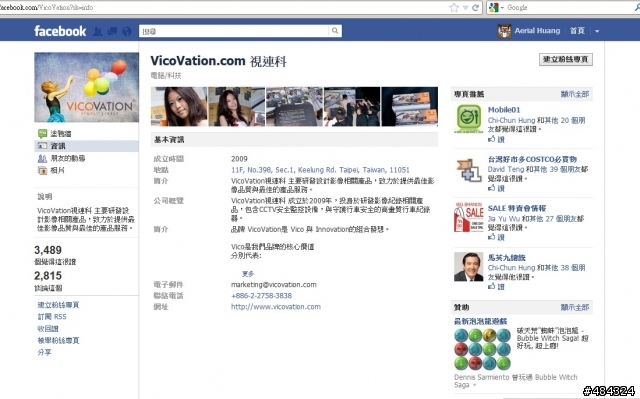Screen dimensions: 640x399
Task: Click the SALE page icon
Action: [x=469, y=217]
